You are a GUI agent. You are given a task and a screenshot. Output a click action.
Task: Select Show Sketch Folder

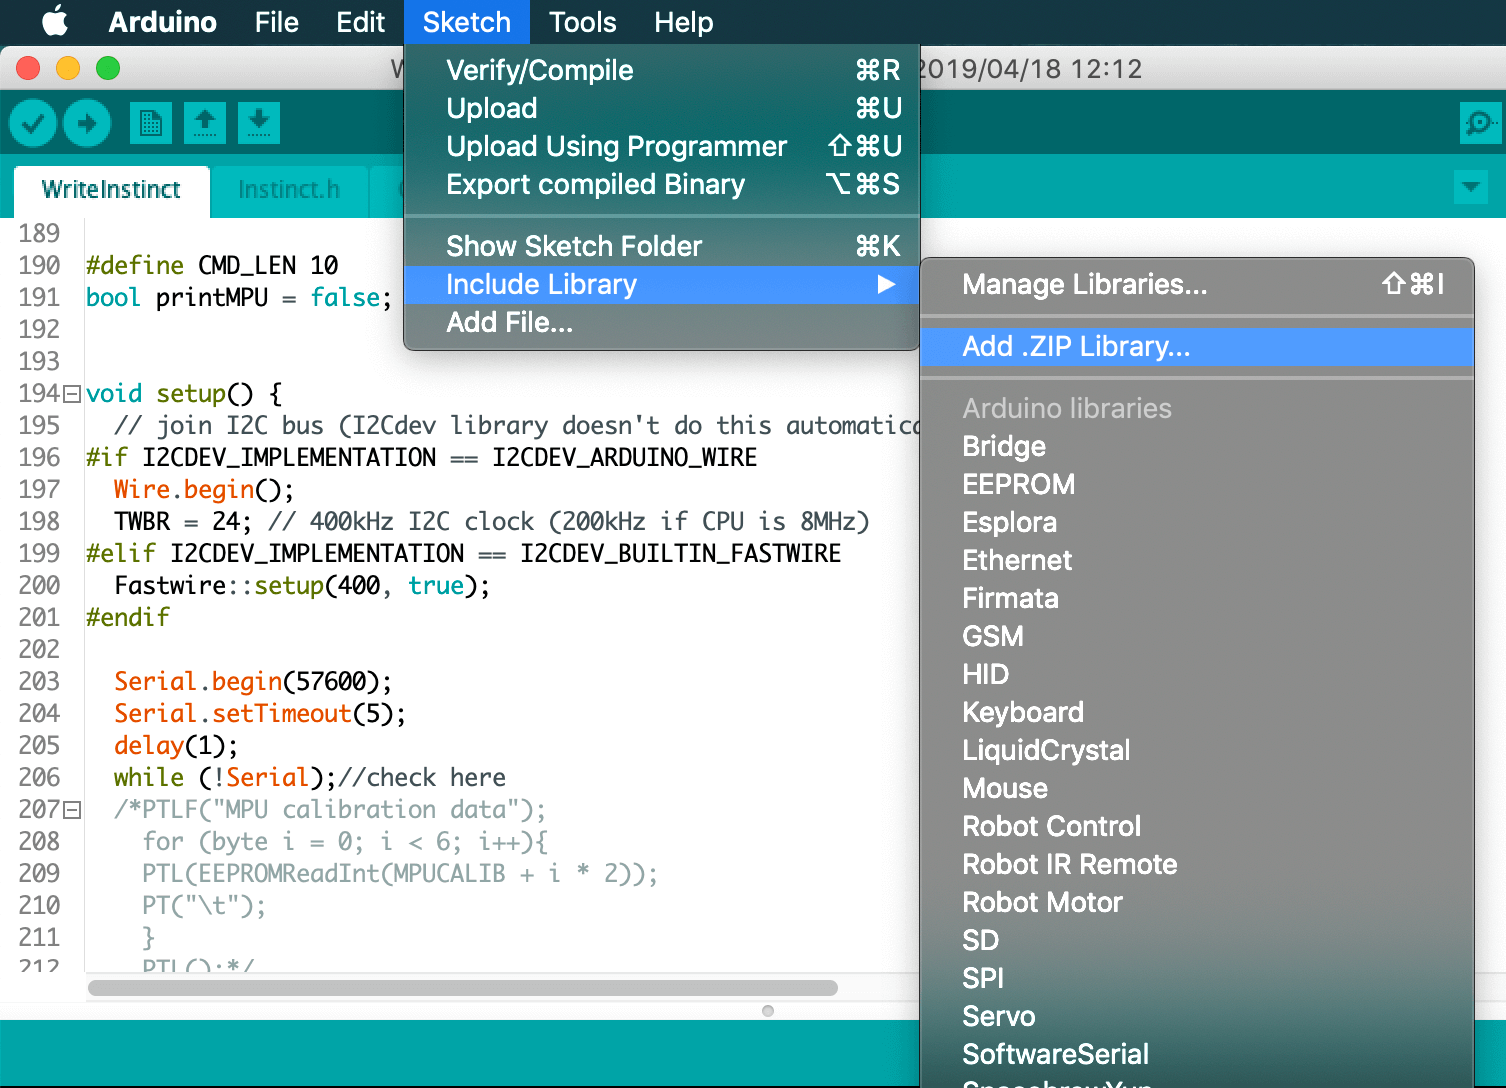661,246
